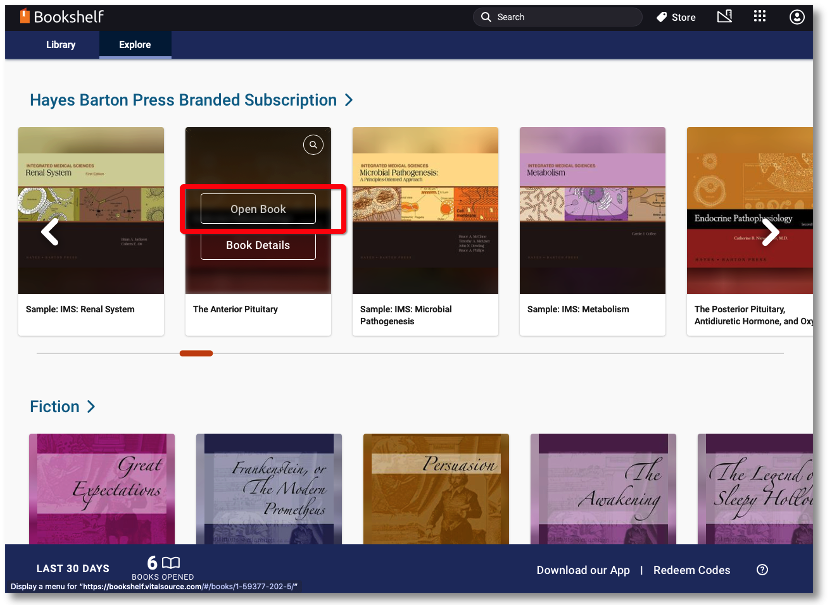Click the Open Book button
The height and width of the screenshot is (605, 828).
click(258, 209)
